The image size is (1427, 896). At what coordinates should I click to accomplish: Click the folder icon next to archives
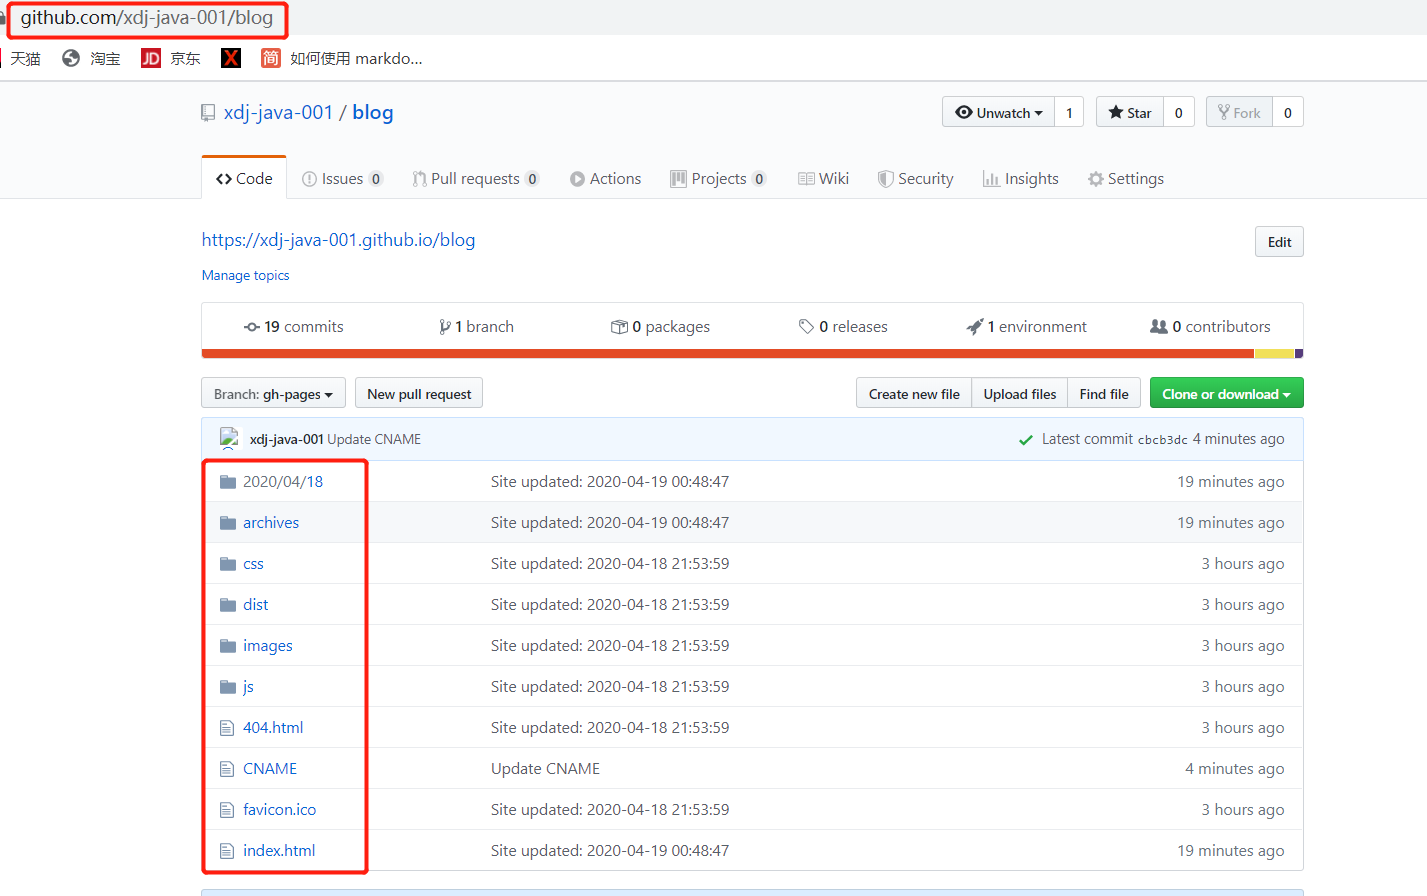click(228, 523)
